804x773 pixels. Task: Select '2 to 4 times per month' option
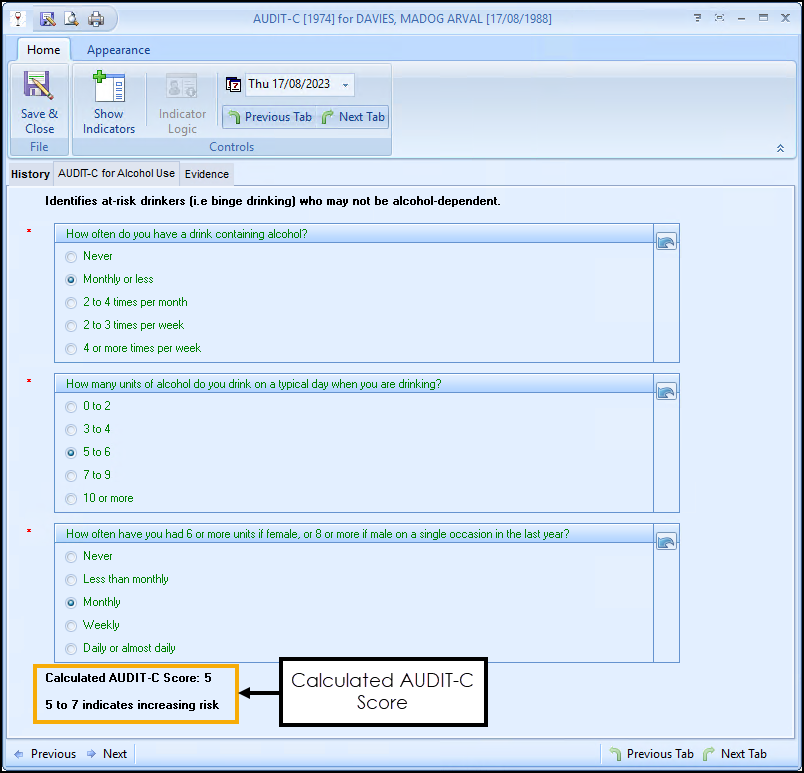click(71, 303)
